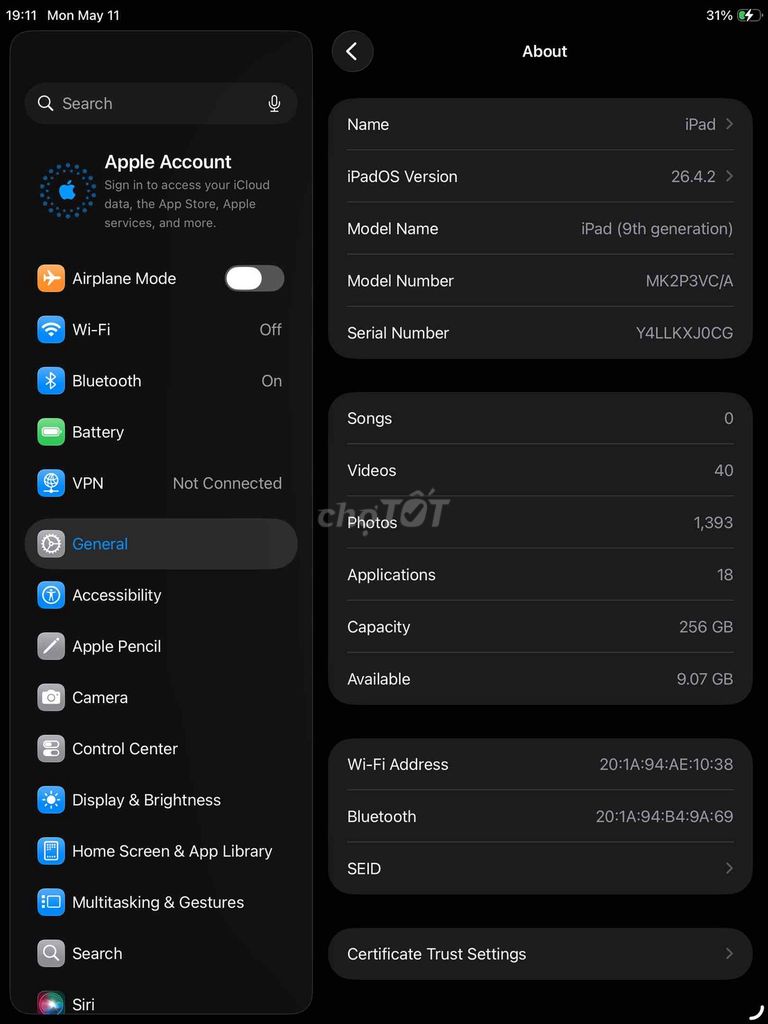The height and width of the screenshot is (1024, 768).
Task: Select the General label
Action: coord(100,543)
